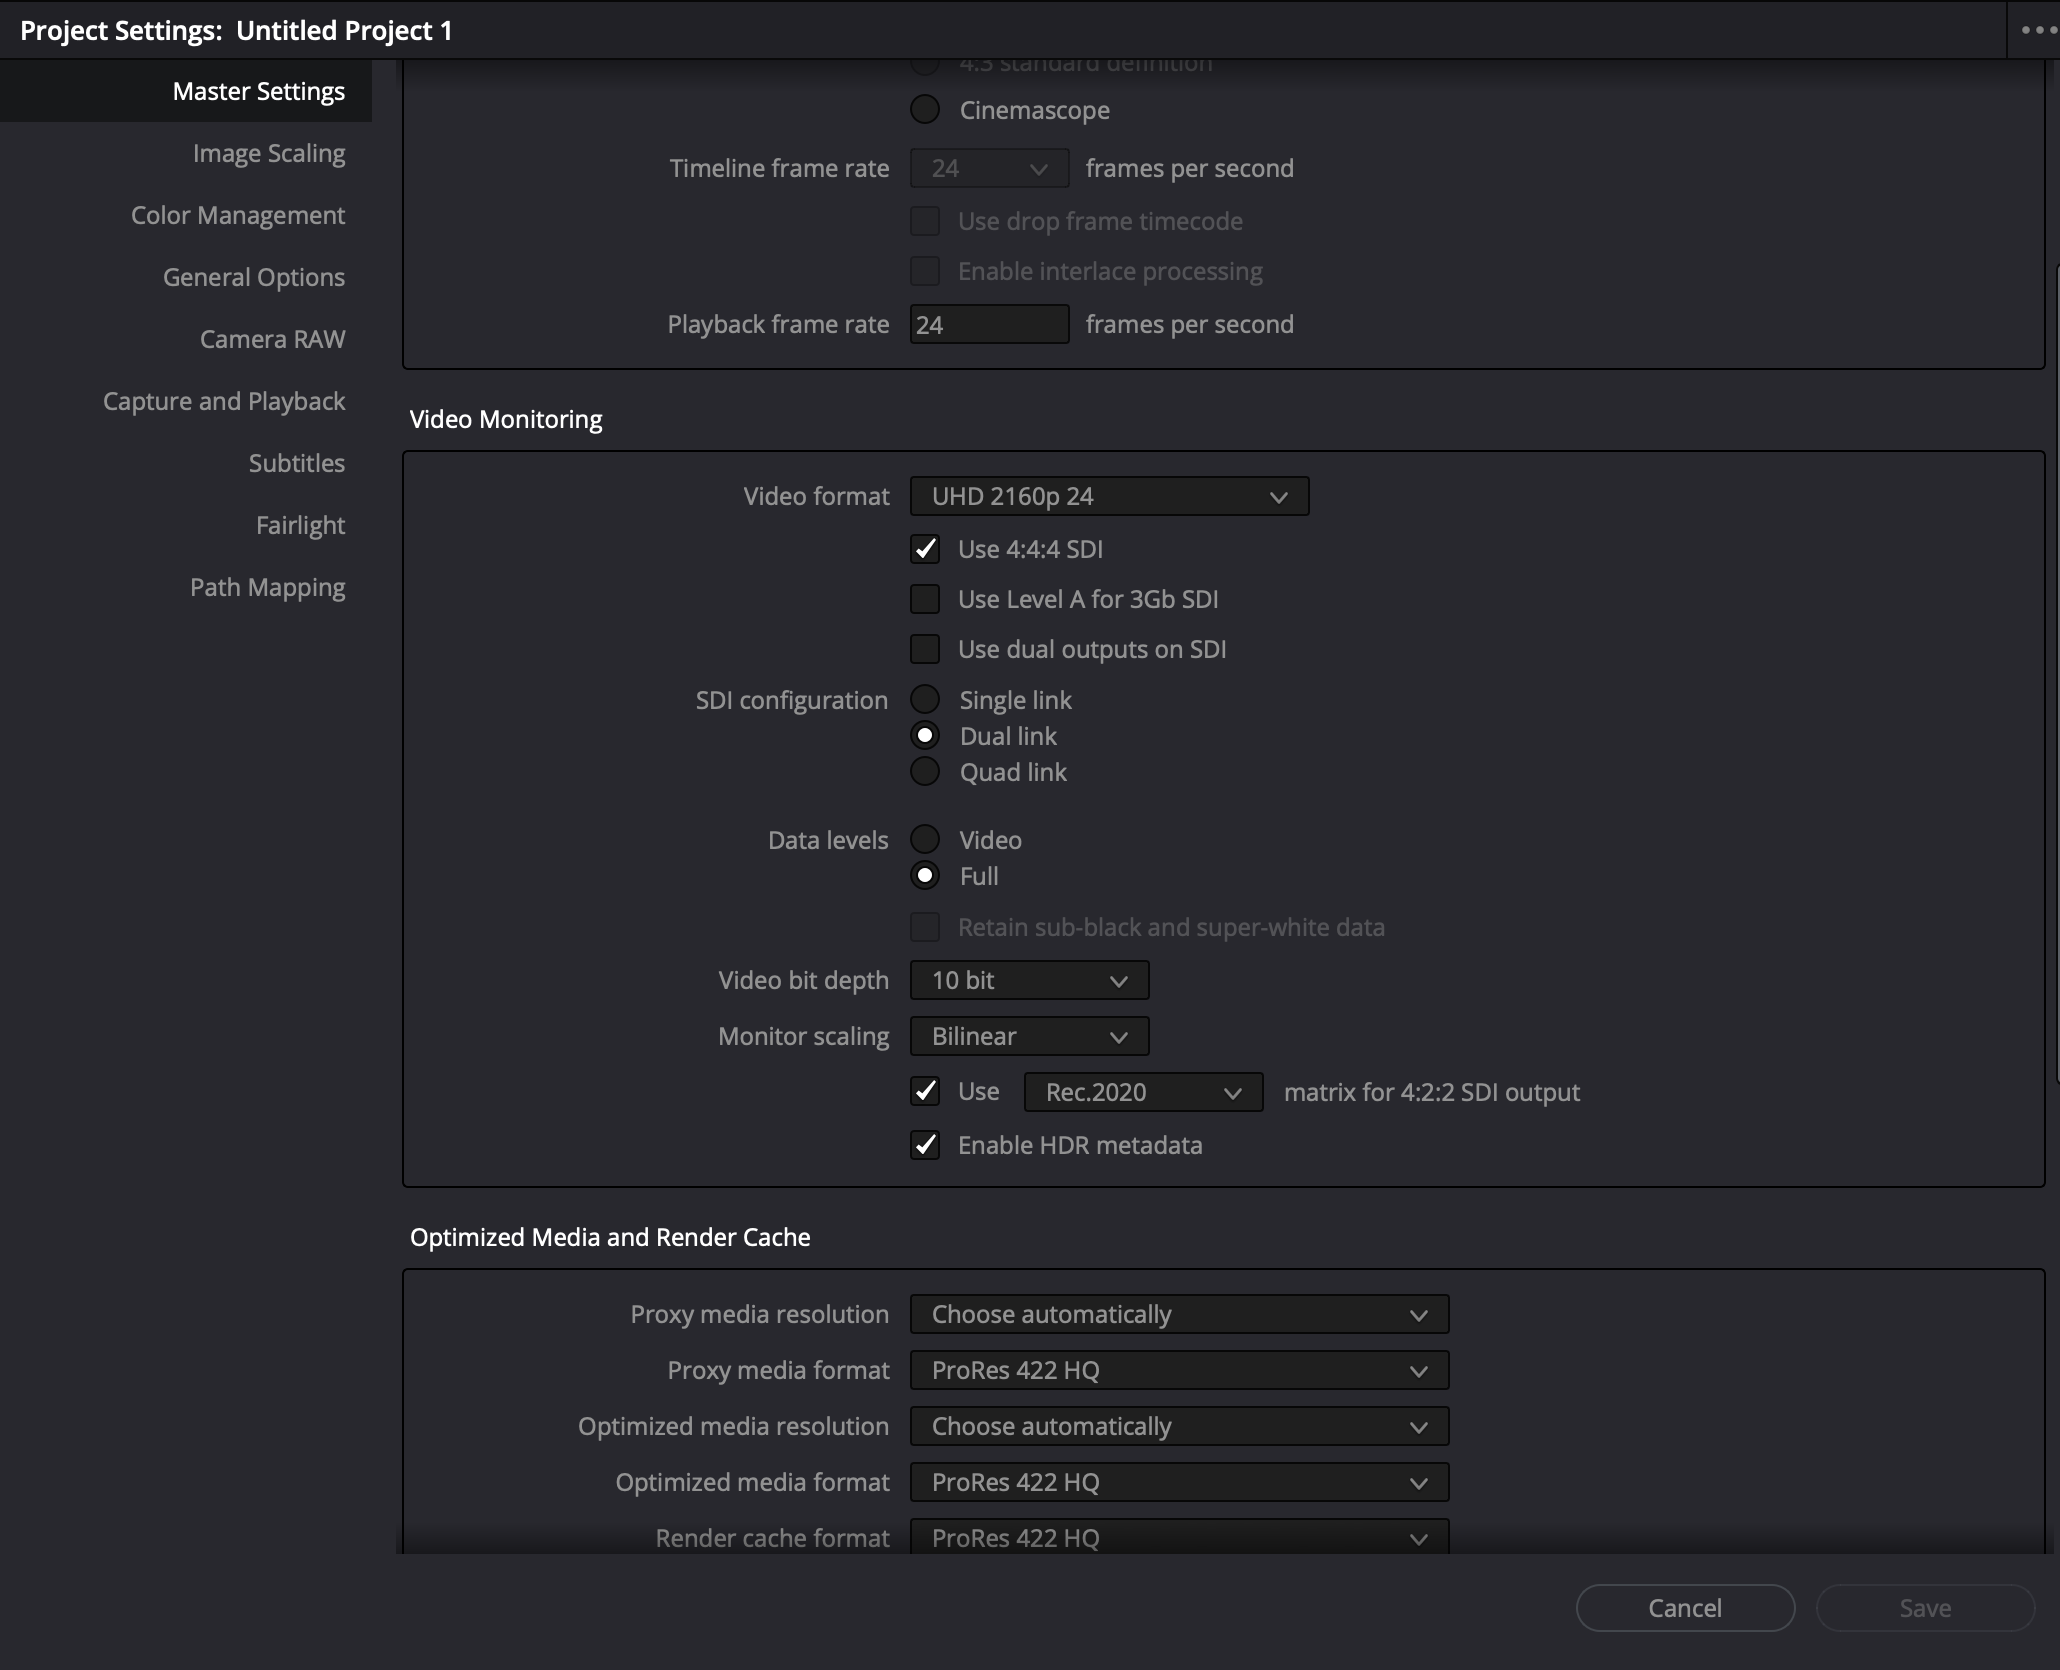The image size is (2060, 1670).
Task: Expand the Video bit depth dropdown
Action: [x=1028, y=980]
